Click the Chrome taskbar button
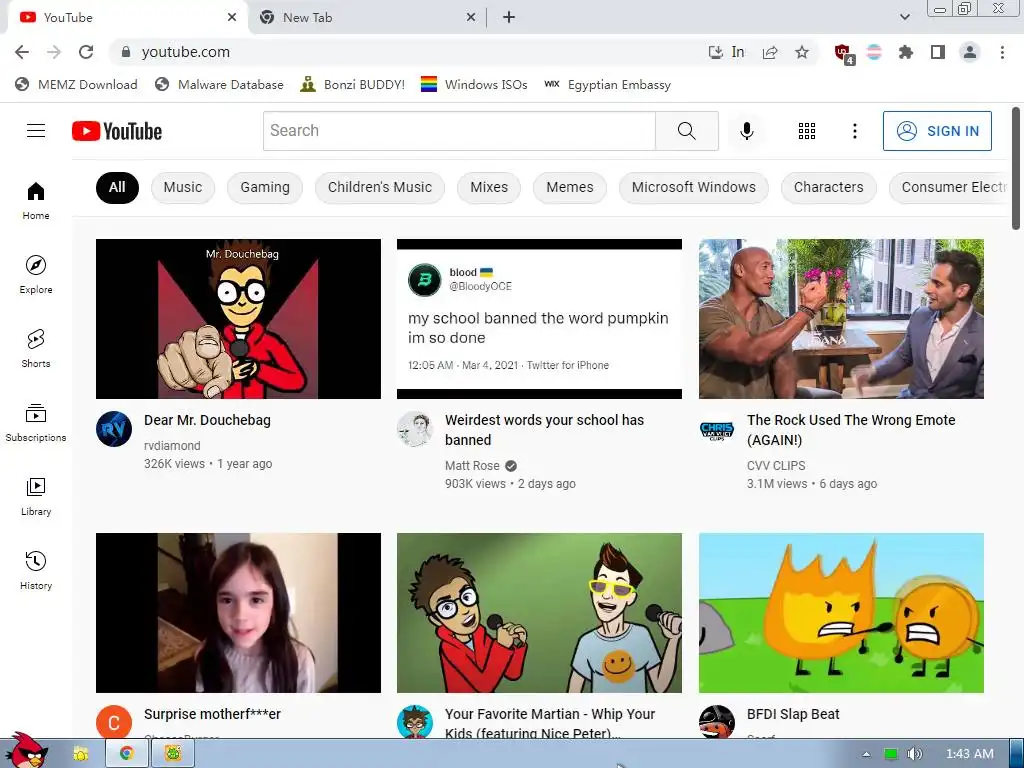Screen dimensions: 1024x768 click(x=127, y=753)
